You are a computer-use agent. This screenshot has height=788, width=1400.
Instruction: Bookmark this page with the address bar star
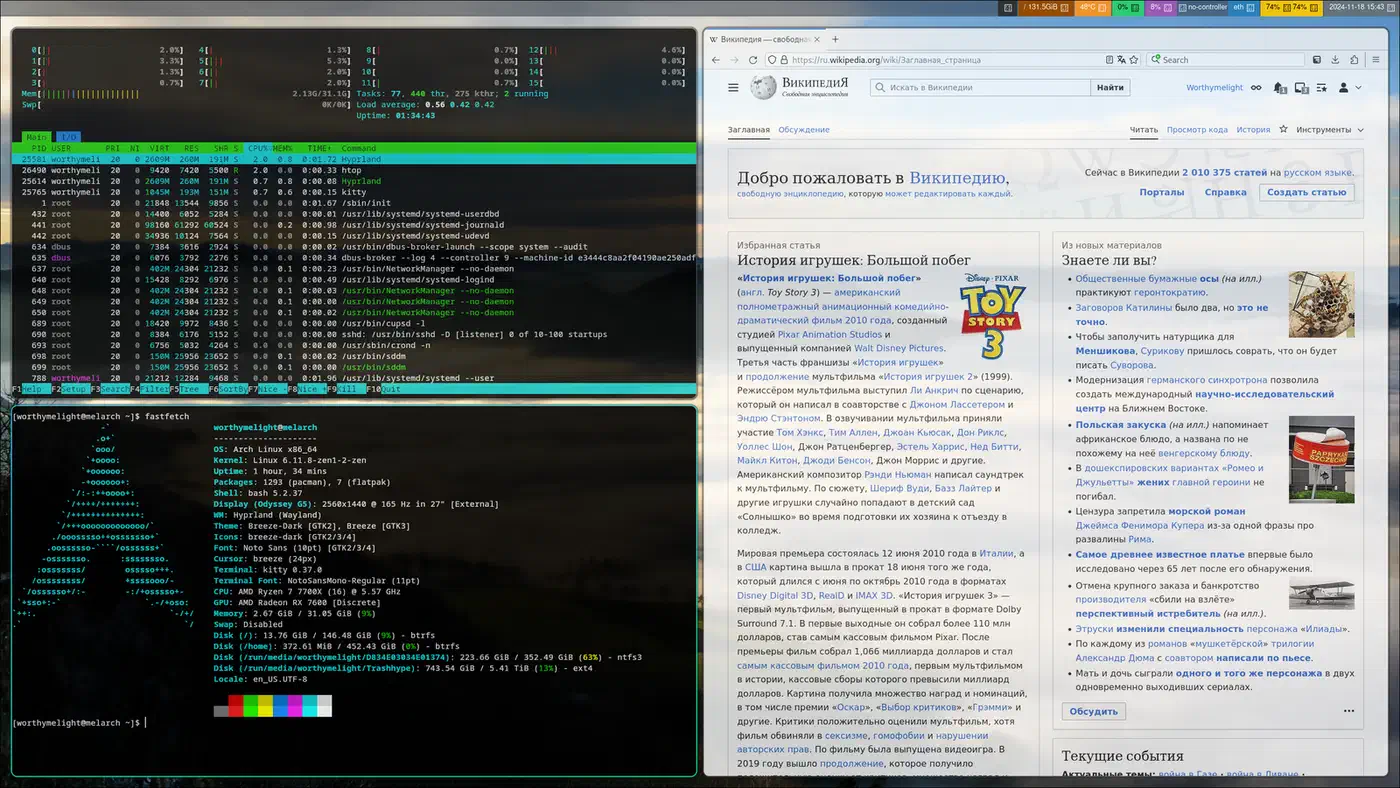(1135, 60)
